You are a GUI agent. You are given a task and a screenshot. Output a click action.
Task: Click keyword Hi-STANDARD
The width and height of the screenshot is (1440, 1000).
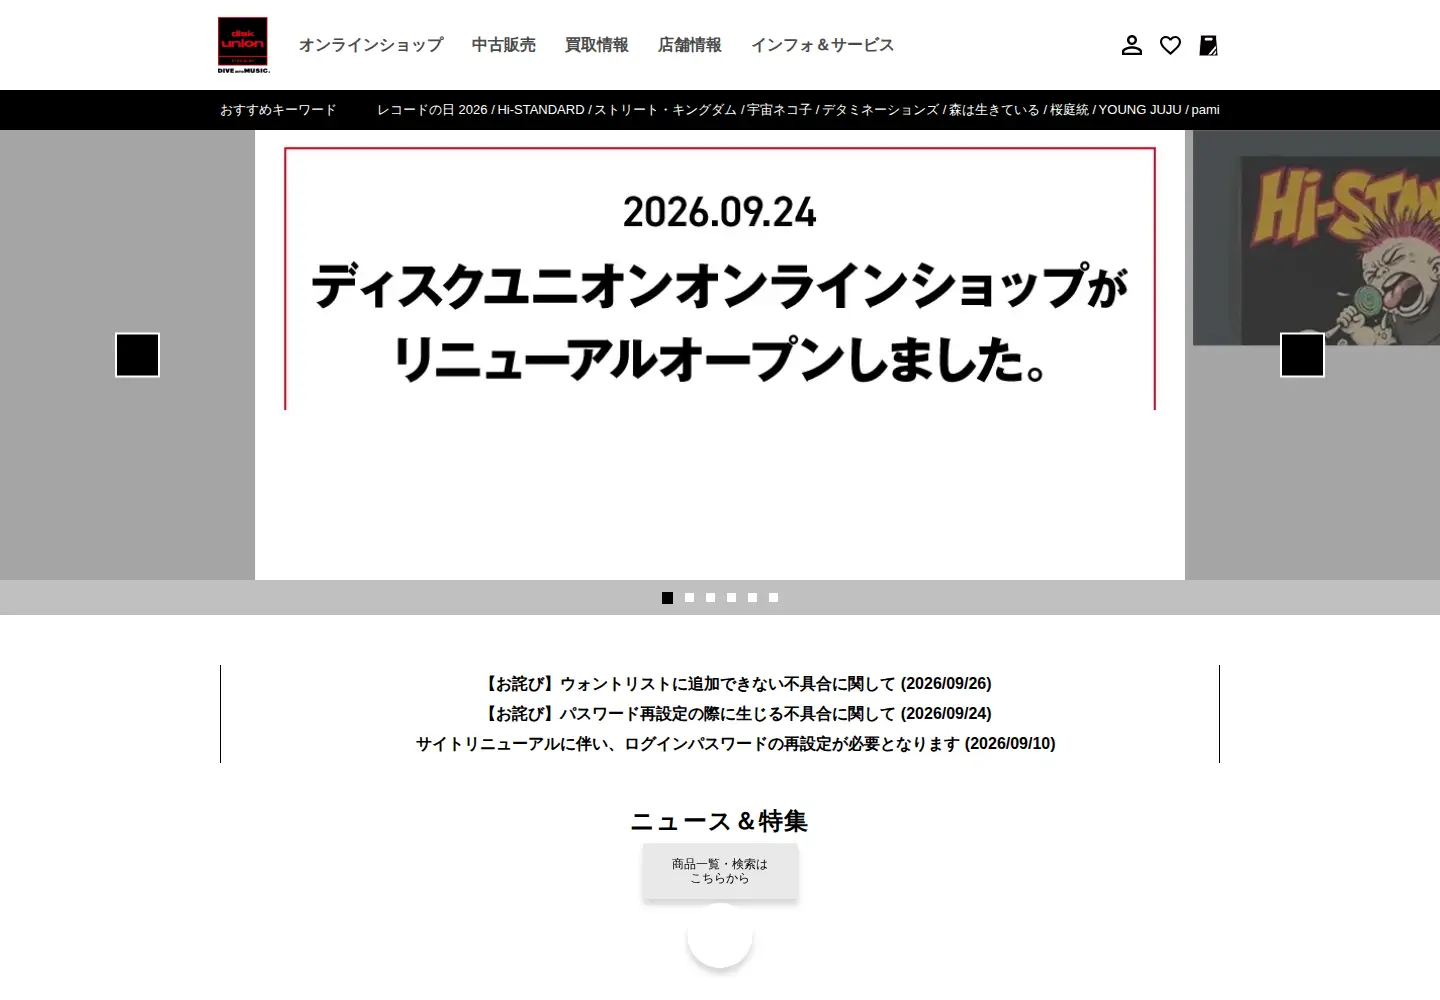(x=541, y=110)
